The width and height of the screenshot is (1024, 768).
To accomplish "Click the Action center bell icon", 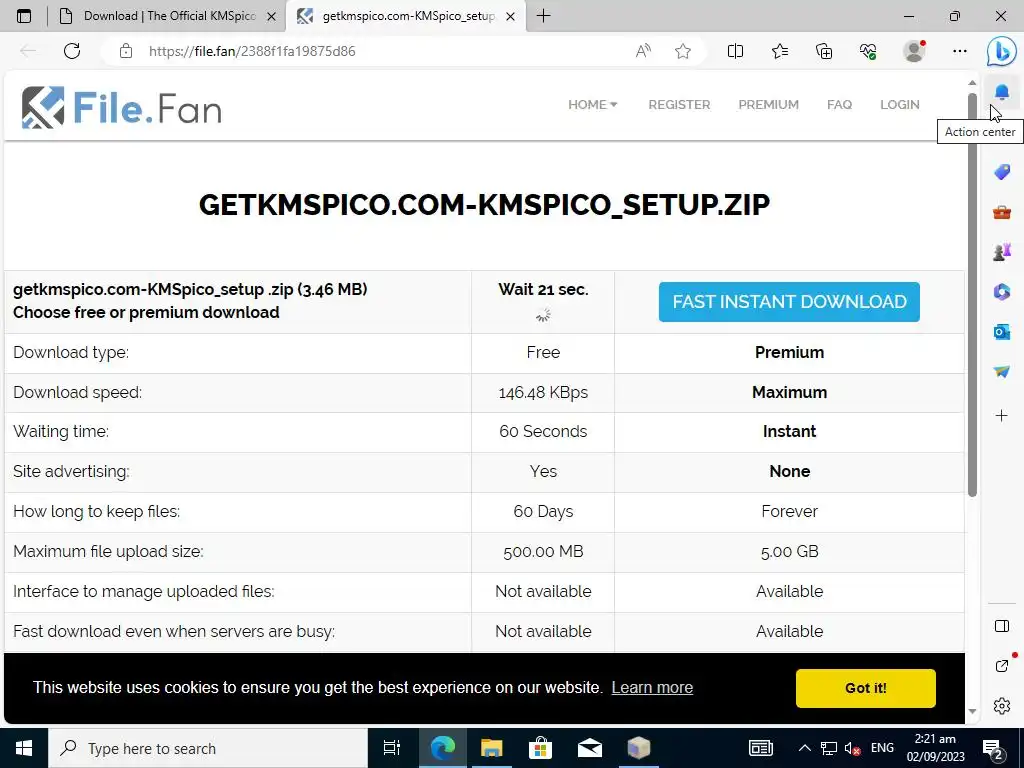I will (x=1002, y=92).
